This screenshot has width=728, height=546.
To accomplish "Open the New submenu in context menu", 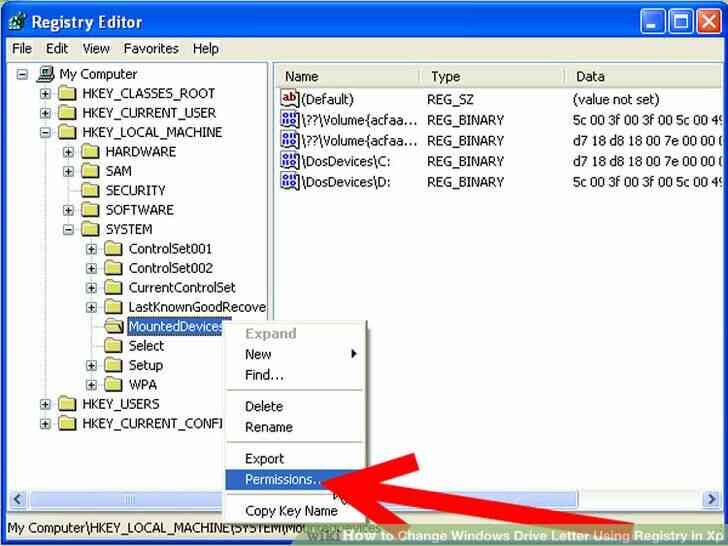I will point(295,354).
